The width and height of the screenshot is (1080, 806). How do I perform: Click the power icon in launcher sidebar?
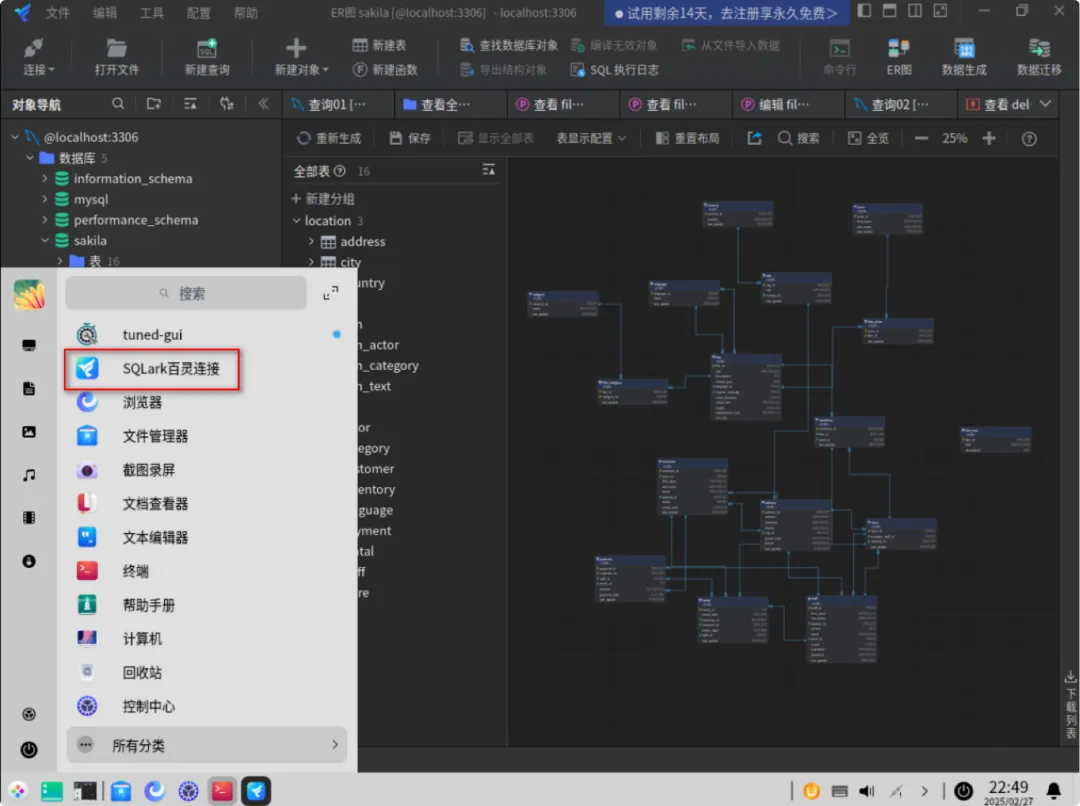tap(29, 750)
